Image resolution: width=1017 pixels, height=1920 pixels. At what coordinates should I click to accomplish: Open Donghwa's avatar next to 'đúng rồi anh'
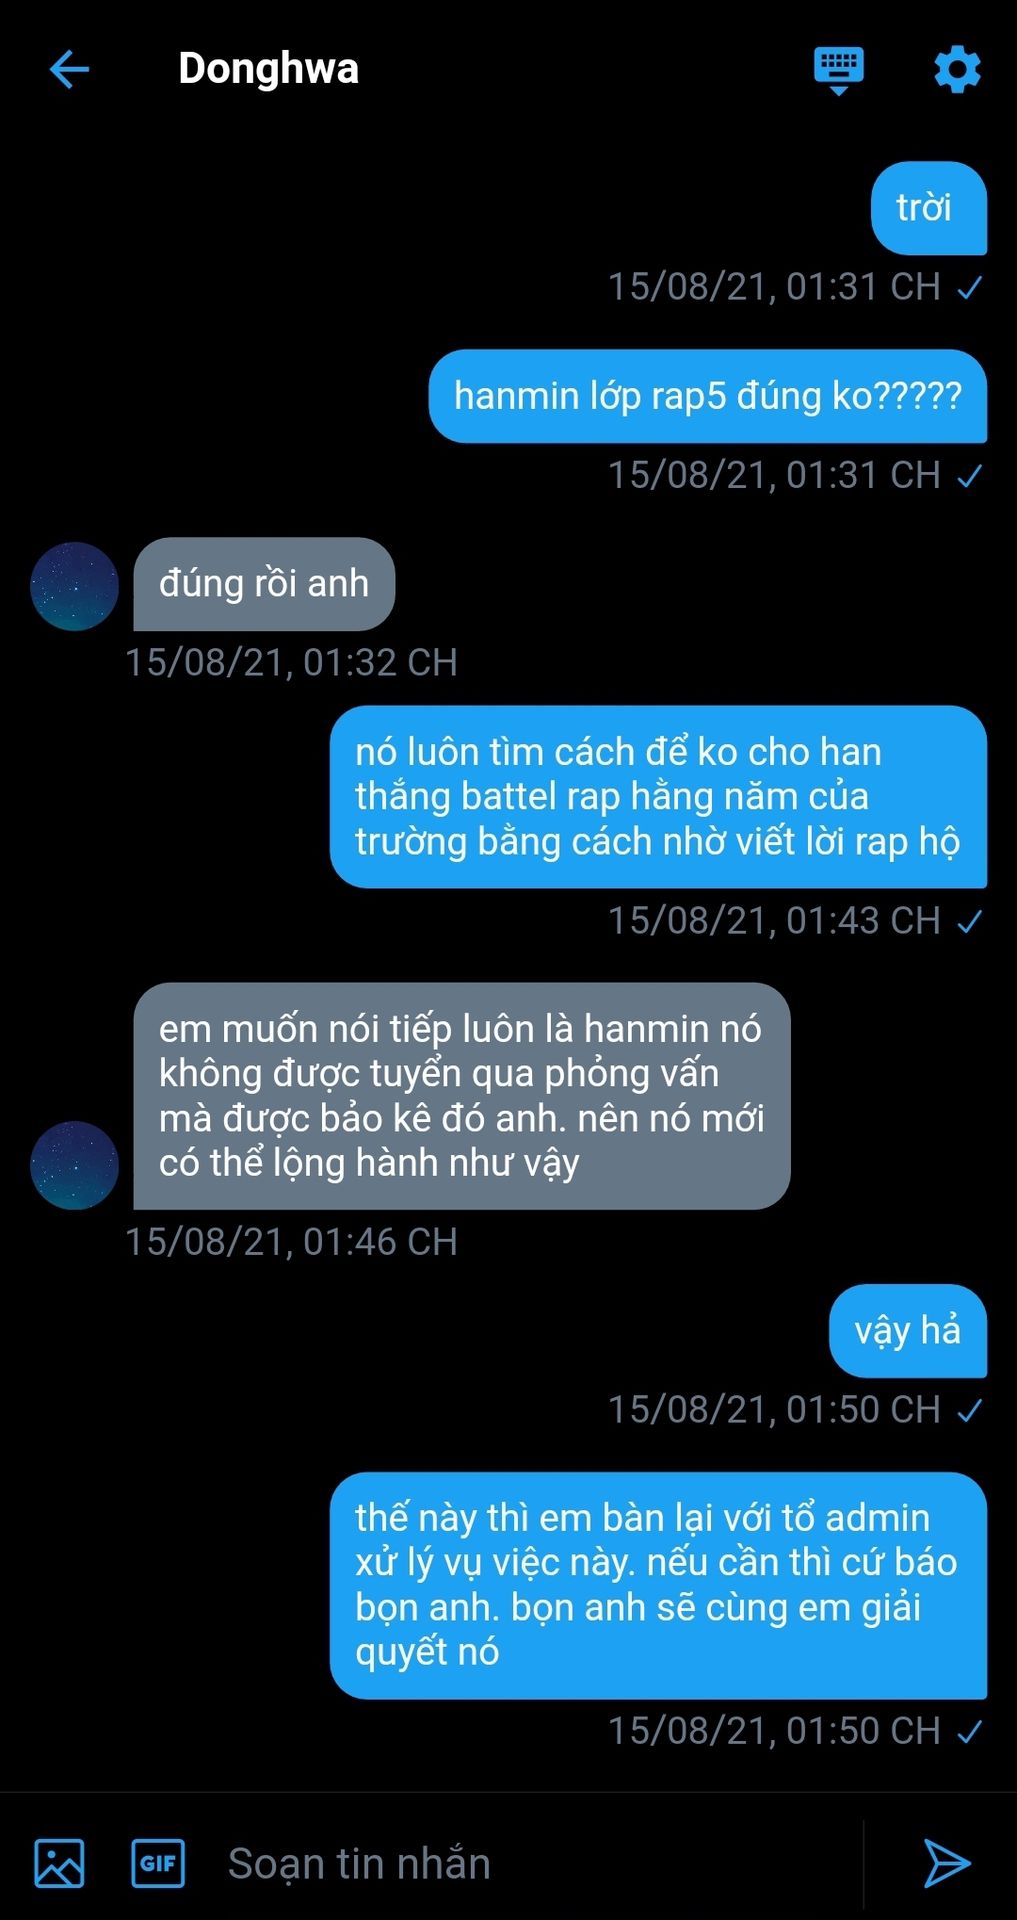75,586
